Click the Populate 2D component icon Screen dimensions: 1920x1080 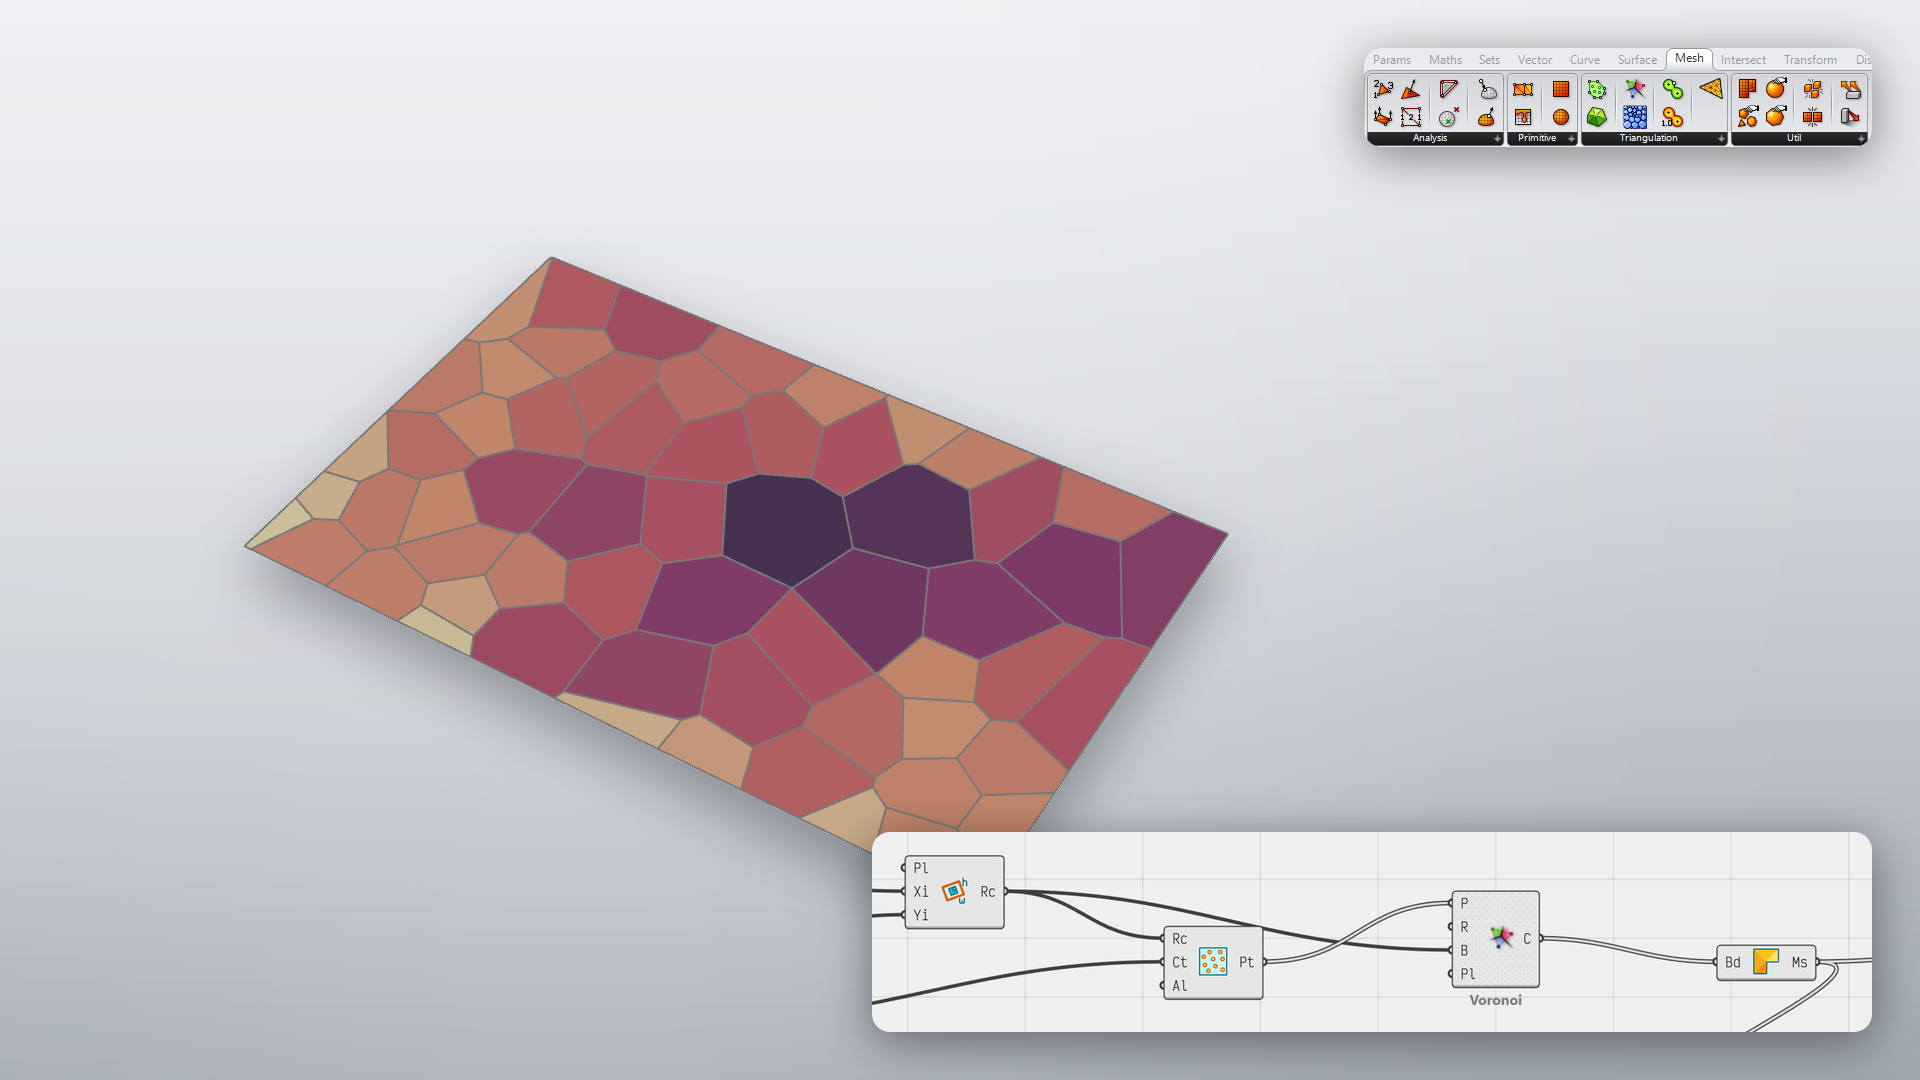tap(1213, 962)
